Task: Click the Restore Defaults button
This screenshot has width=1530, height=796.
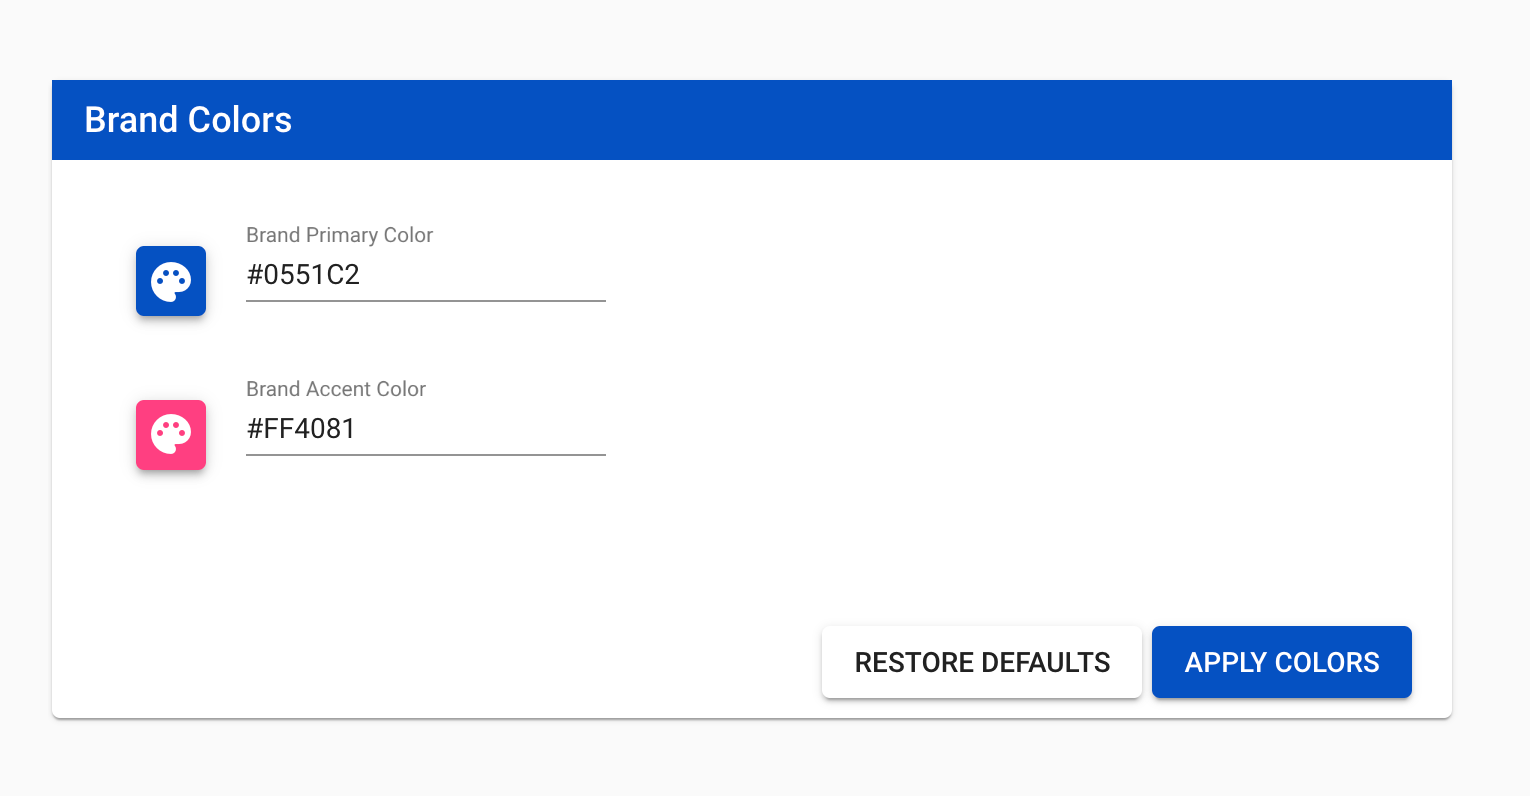Action: (982, 662)
